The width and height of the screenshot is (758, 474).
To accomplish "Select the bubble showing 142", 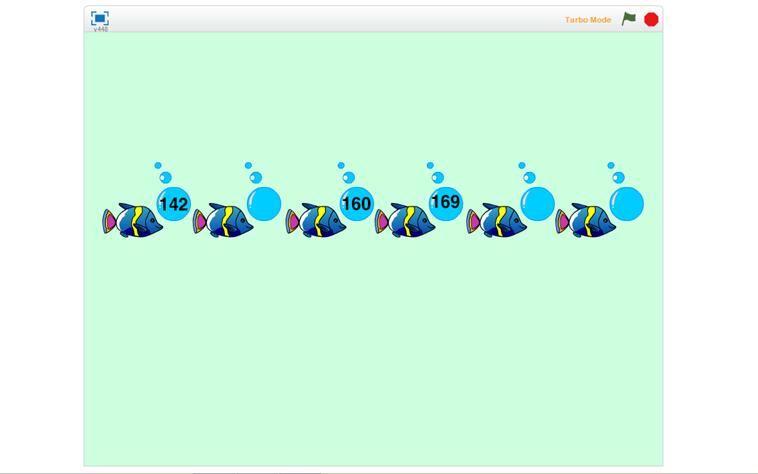I will click(174, 204).
